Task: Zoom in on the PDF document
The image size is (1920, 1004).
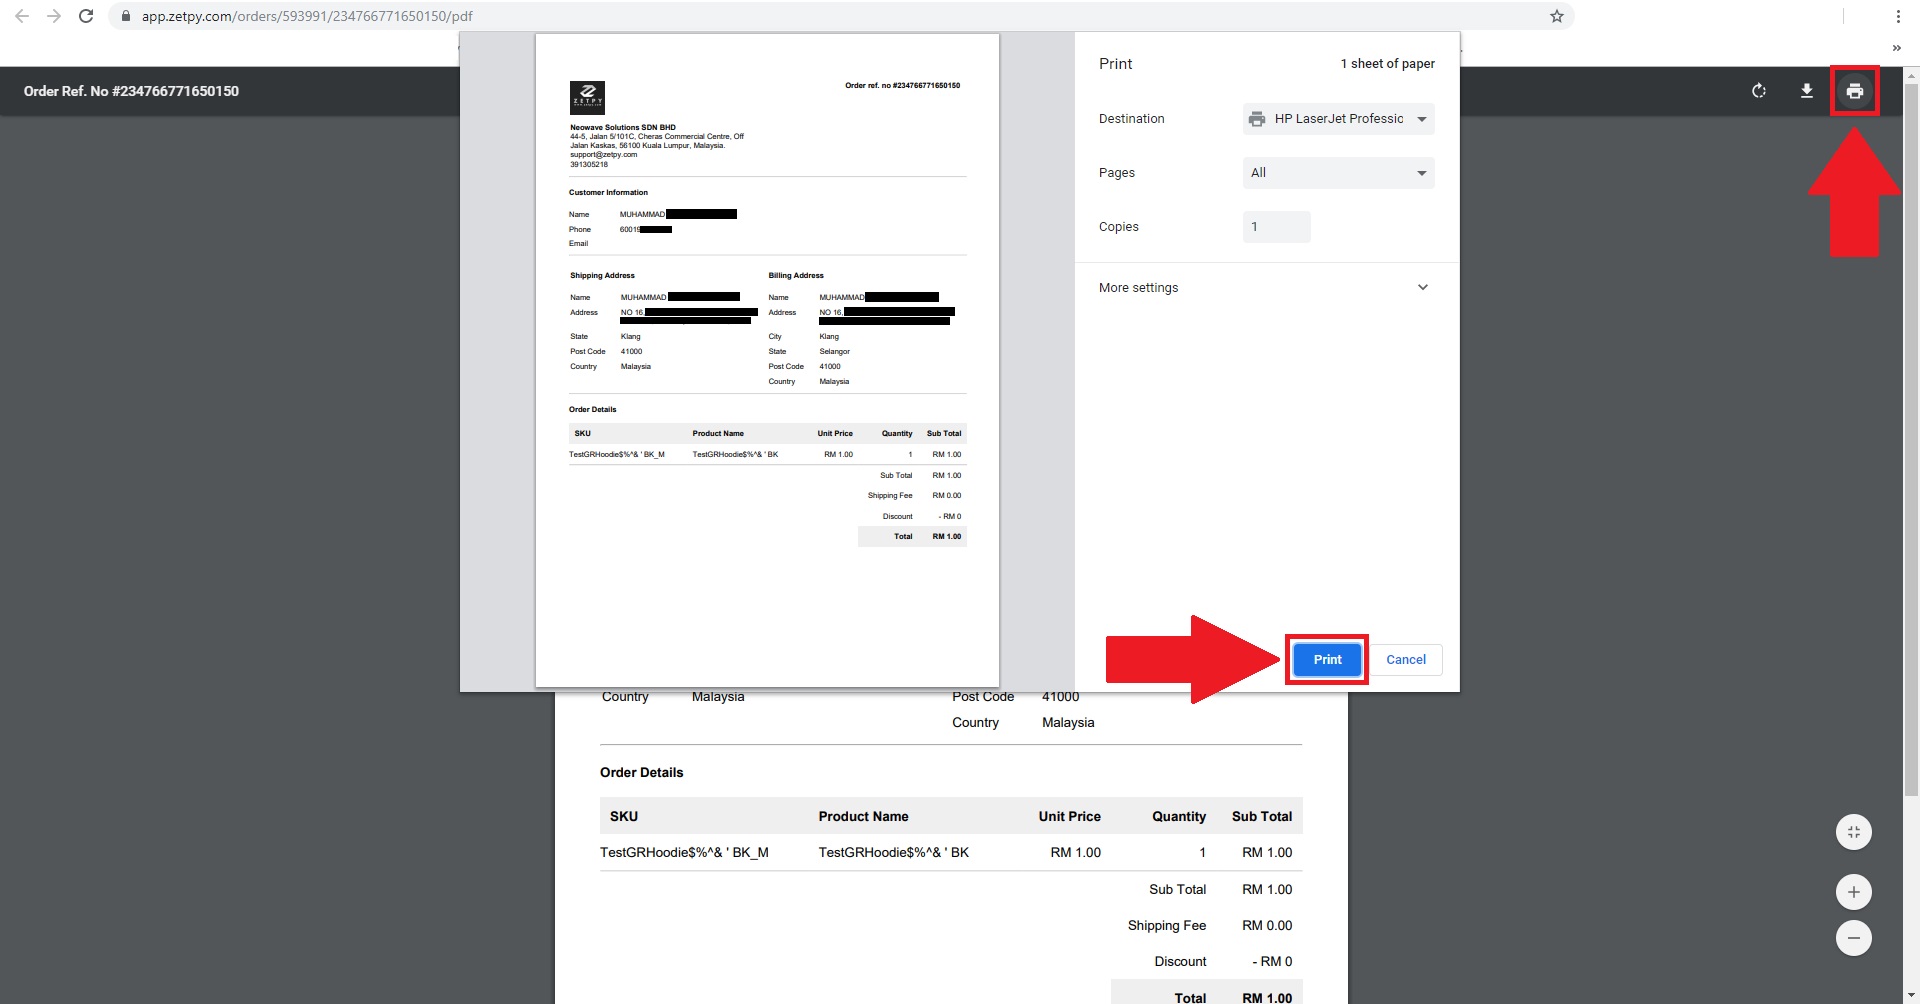Action: pos(1854,892)
